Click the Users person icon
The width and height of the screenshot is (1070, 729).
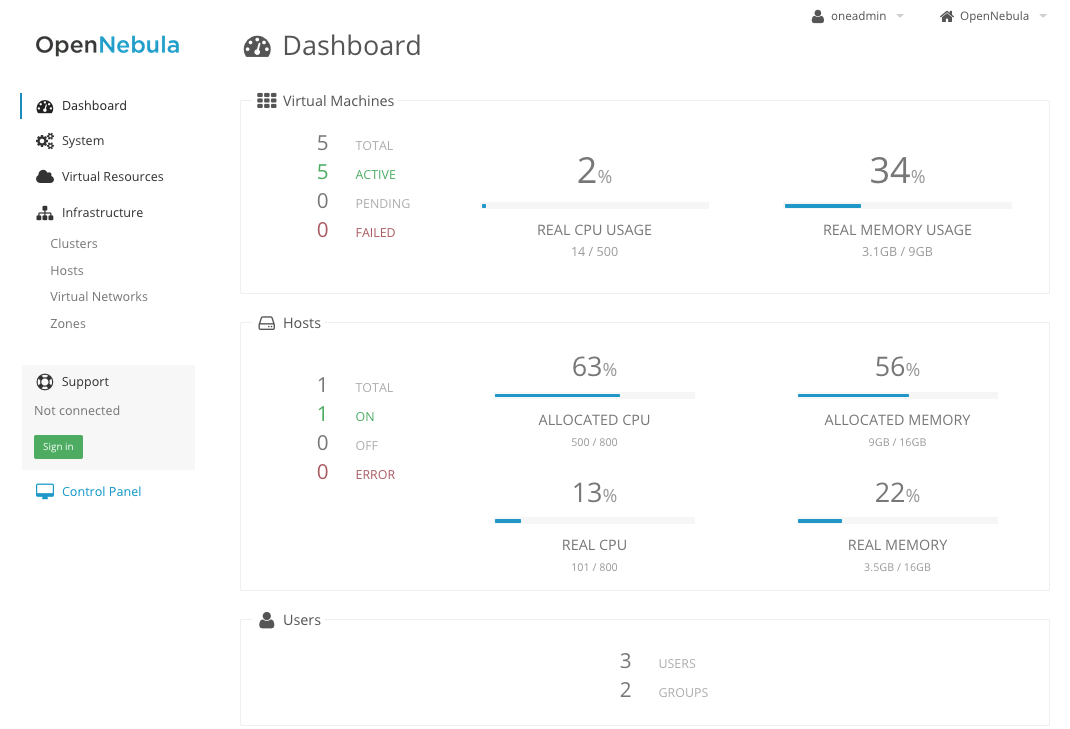pos(267,620)
